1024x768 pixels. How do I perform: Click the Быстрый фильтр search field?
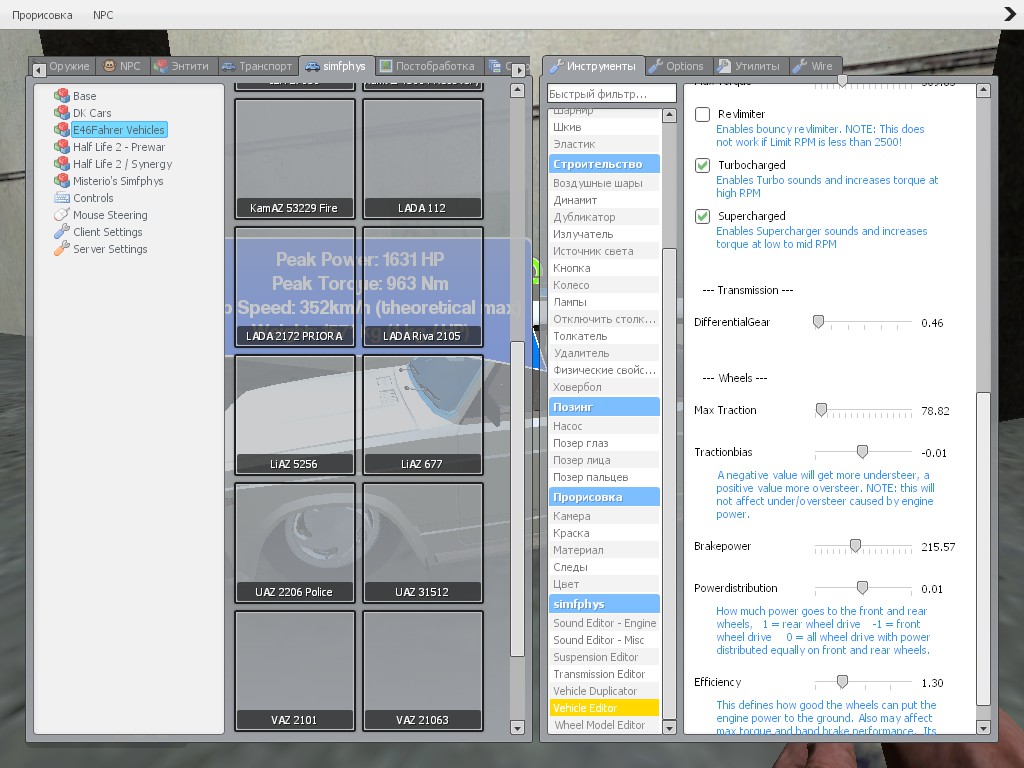(611, 94)
